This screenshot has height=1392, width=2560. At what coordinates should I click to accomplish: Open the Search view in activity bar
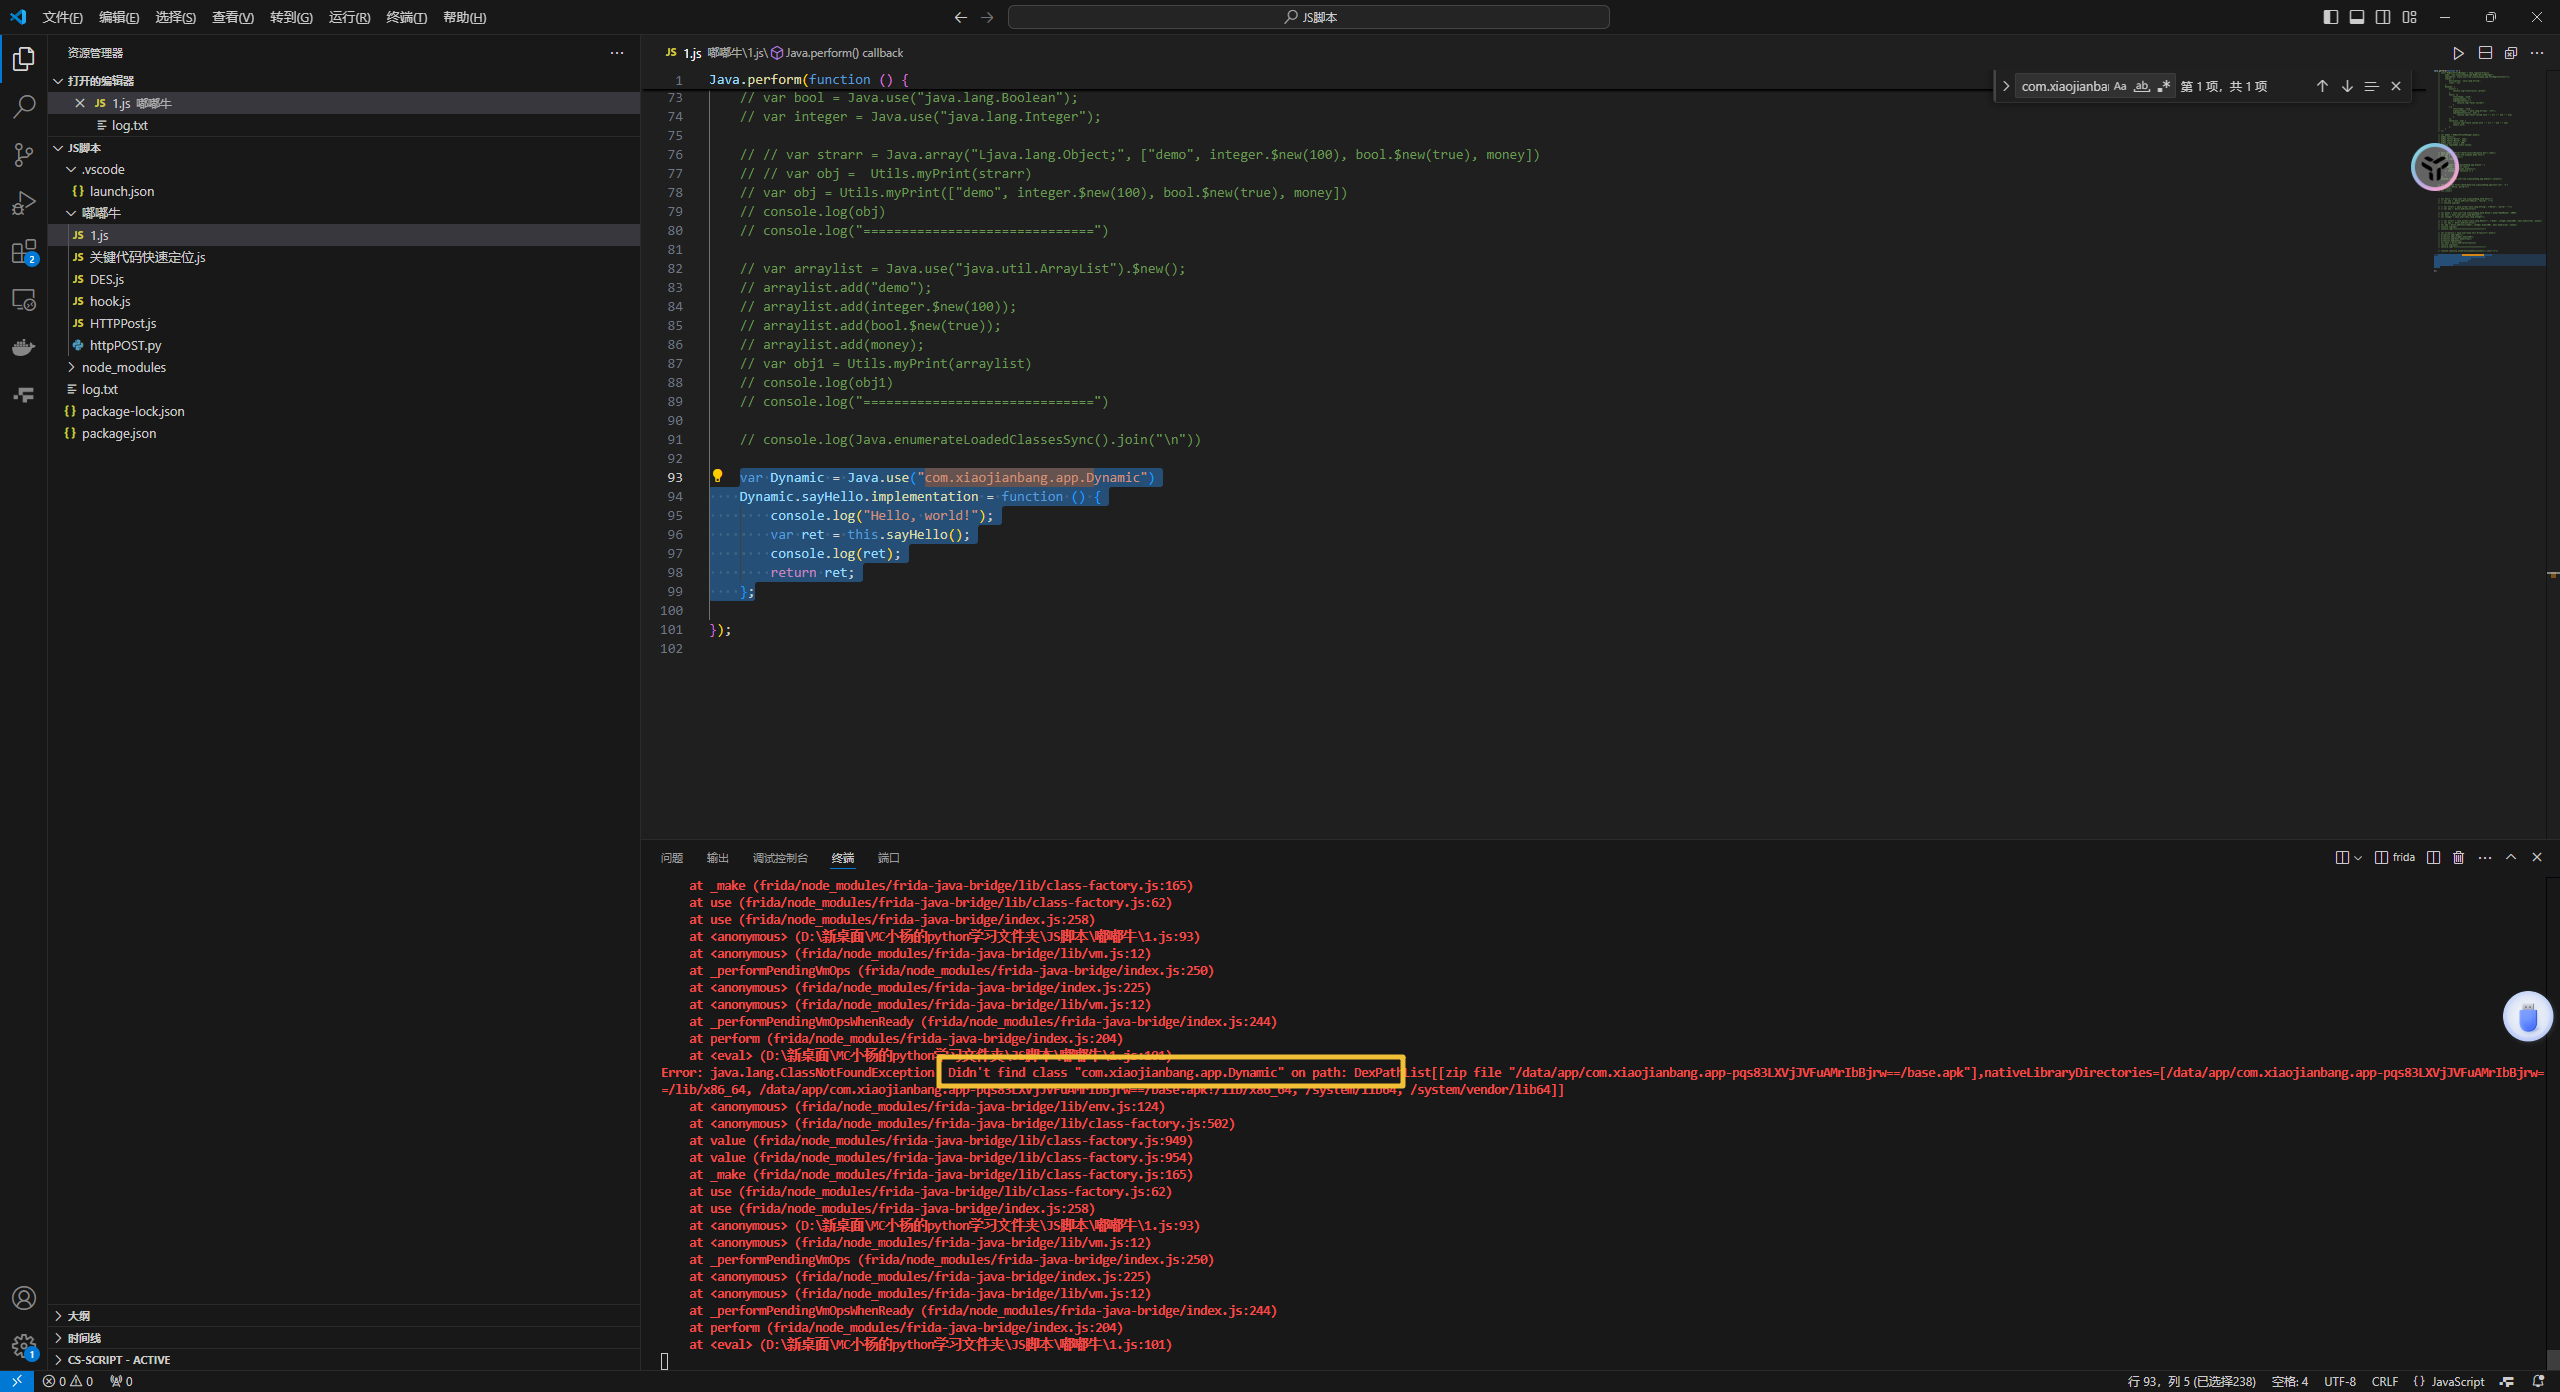(24, 106)
